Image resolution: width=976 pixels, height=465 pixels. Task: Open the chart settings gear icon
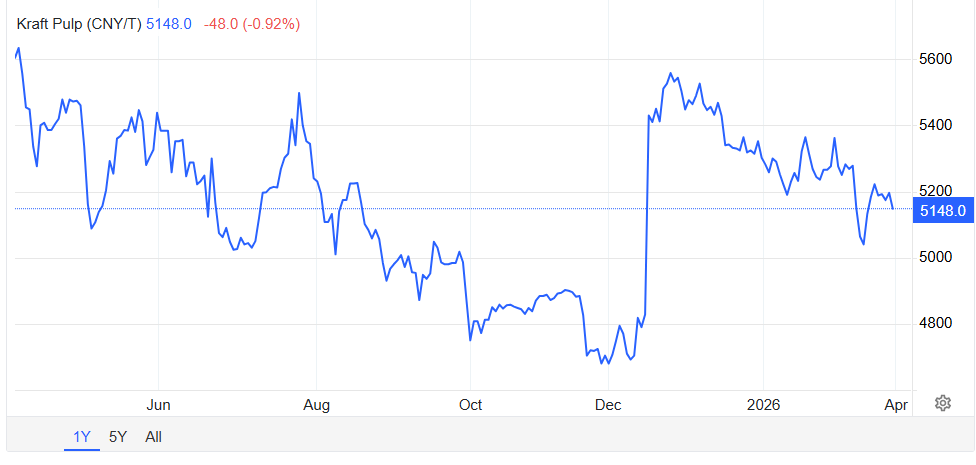[942, 403]
